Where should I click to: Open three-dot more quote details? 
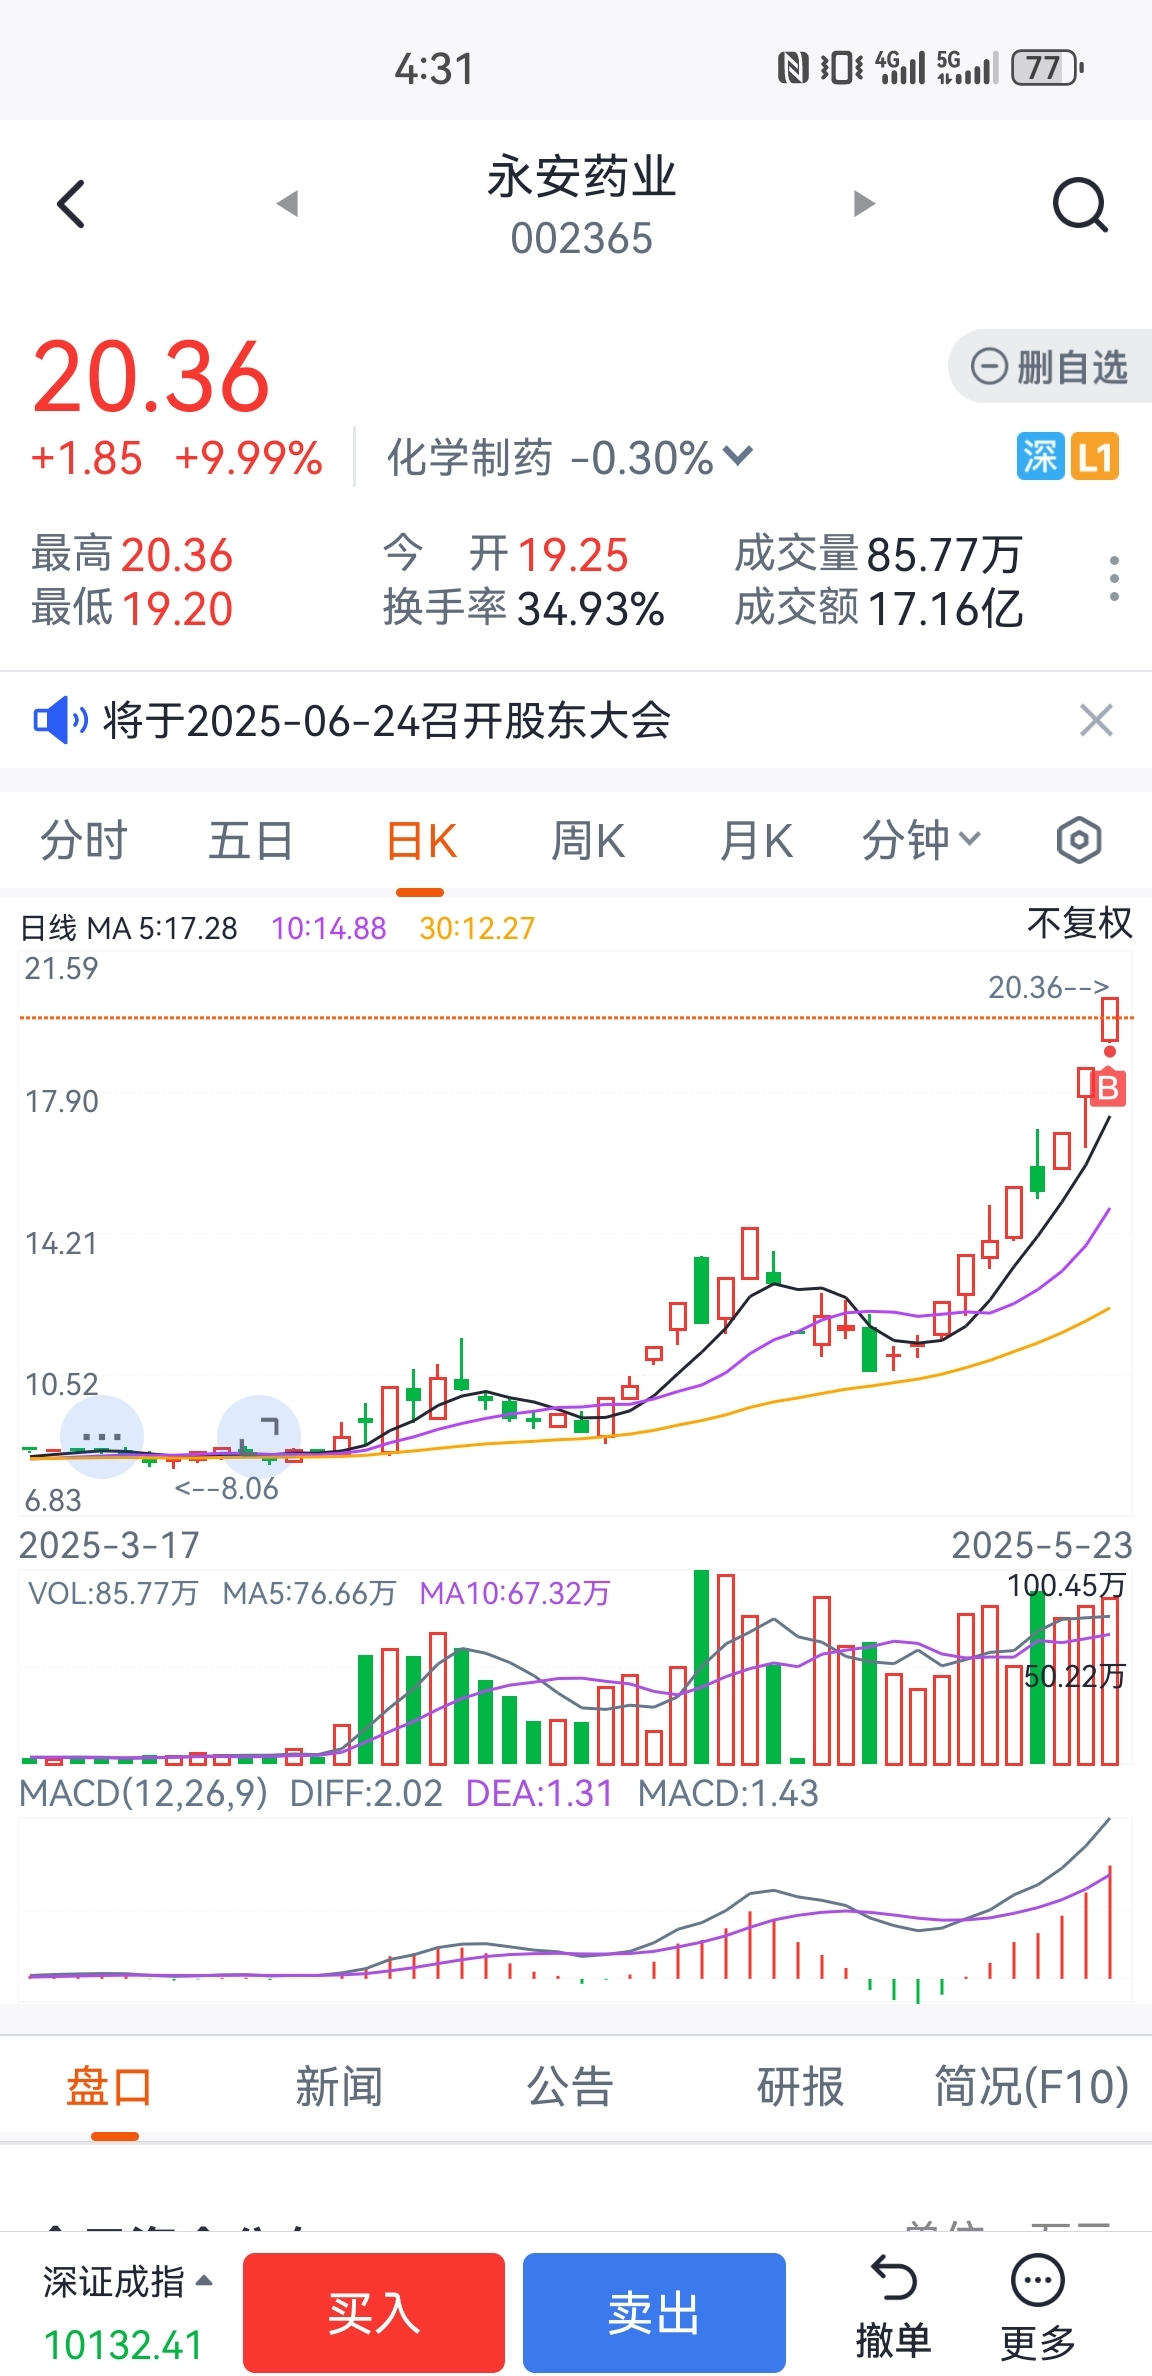(1114, 579)
